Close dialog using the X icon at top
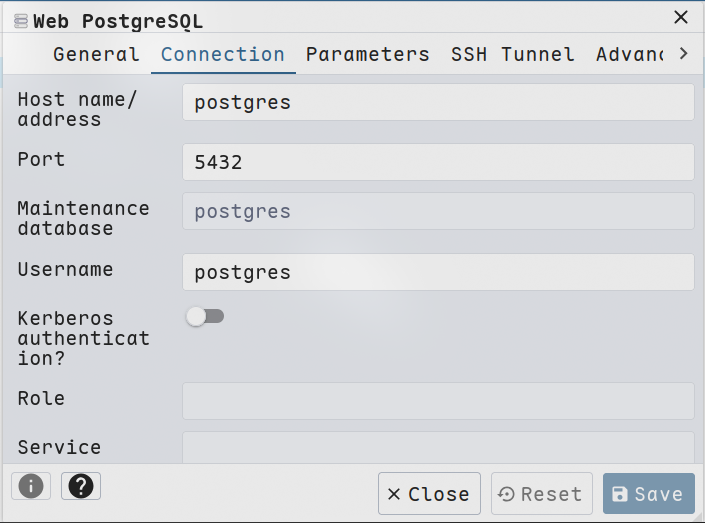Viewport: 705px width, 523px height. coord(681,17)
